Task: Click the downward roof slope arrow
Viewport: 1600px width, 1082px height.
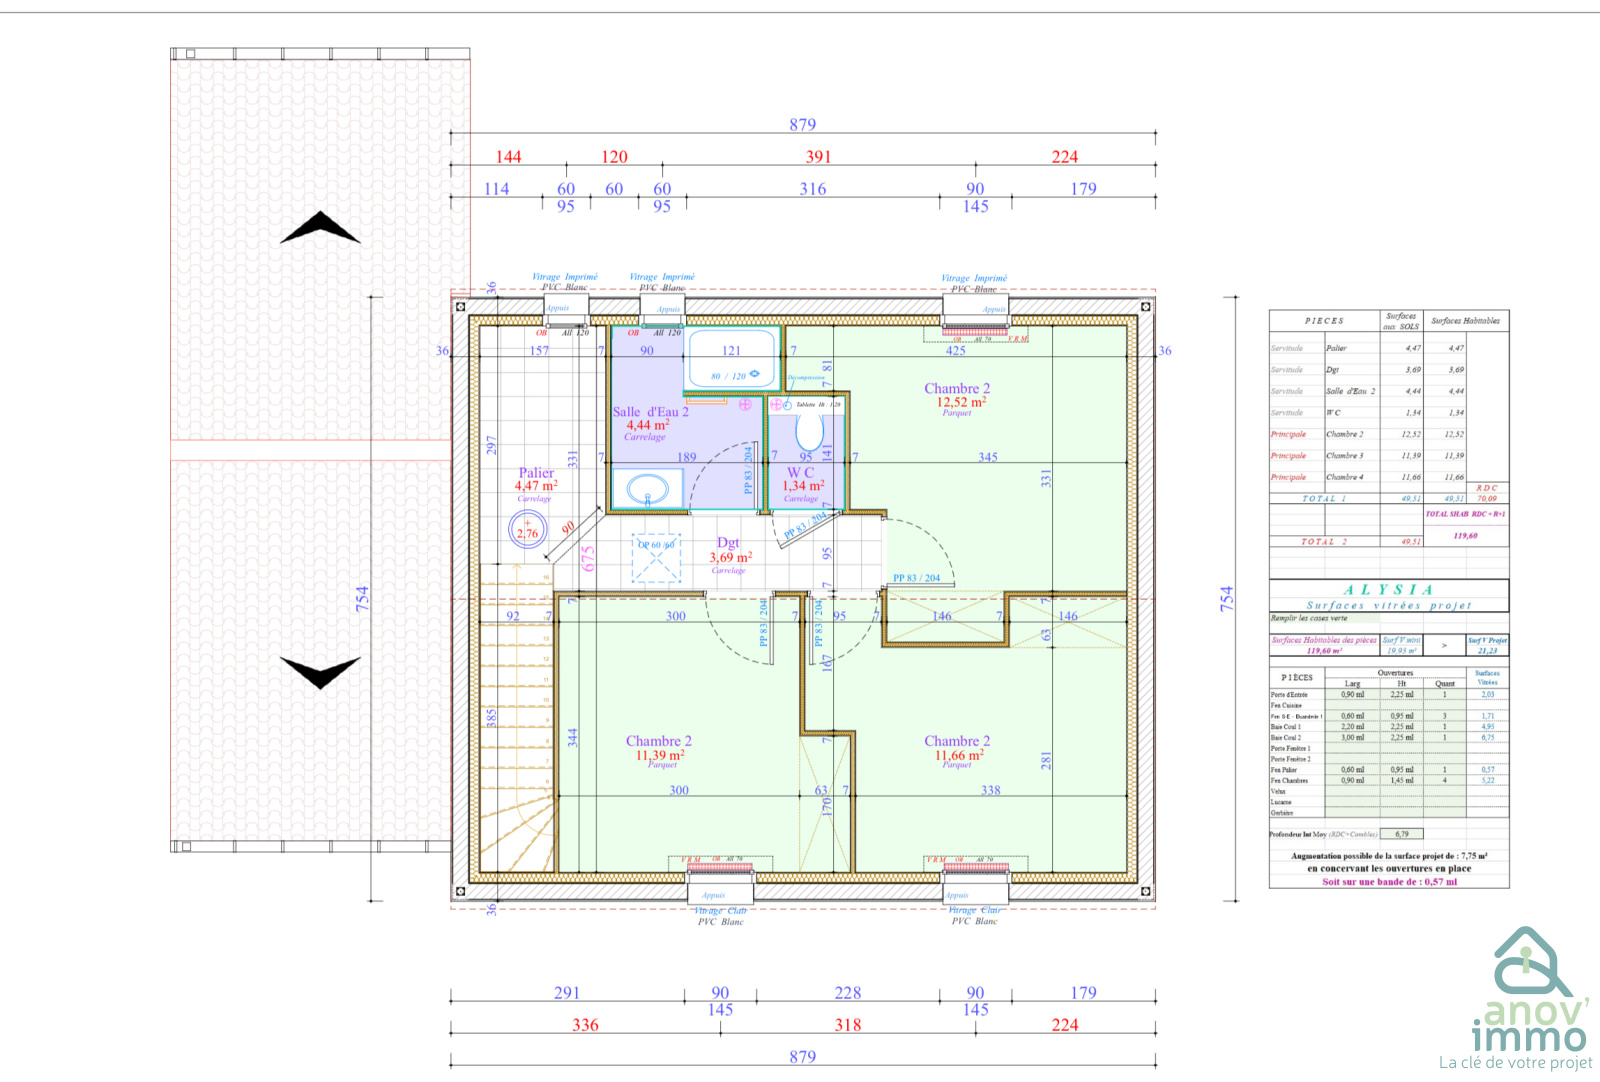Action: coord(320,671)
